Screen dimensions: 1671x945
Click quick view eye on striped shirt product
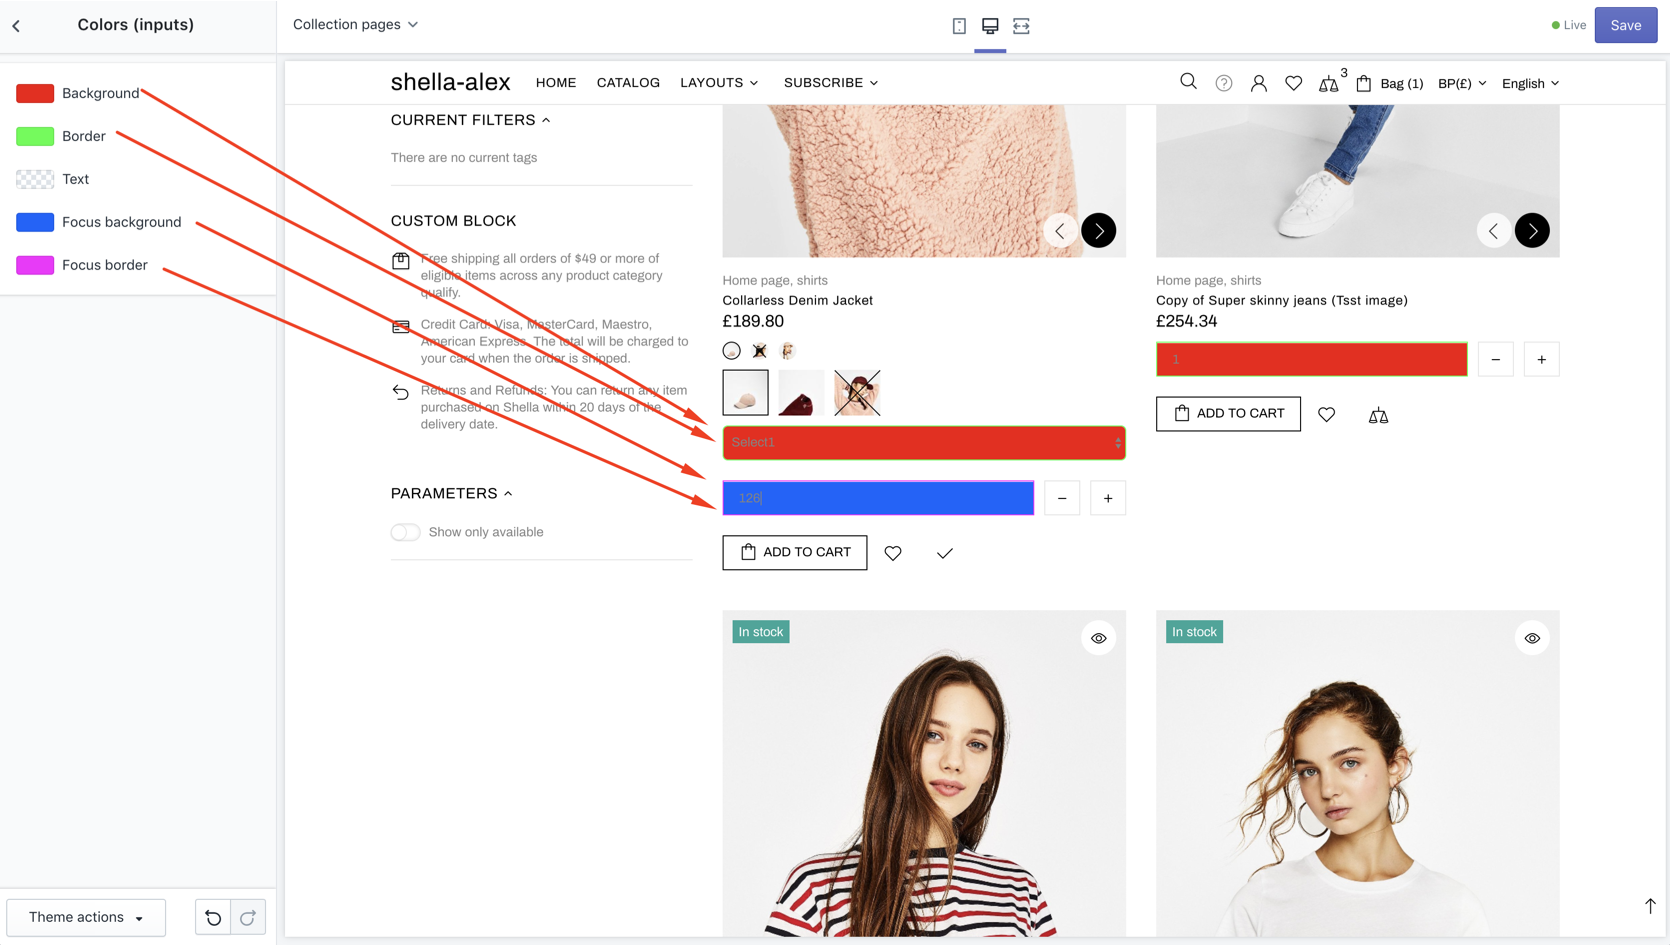1098,638
